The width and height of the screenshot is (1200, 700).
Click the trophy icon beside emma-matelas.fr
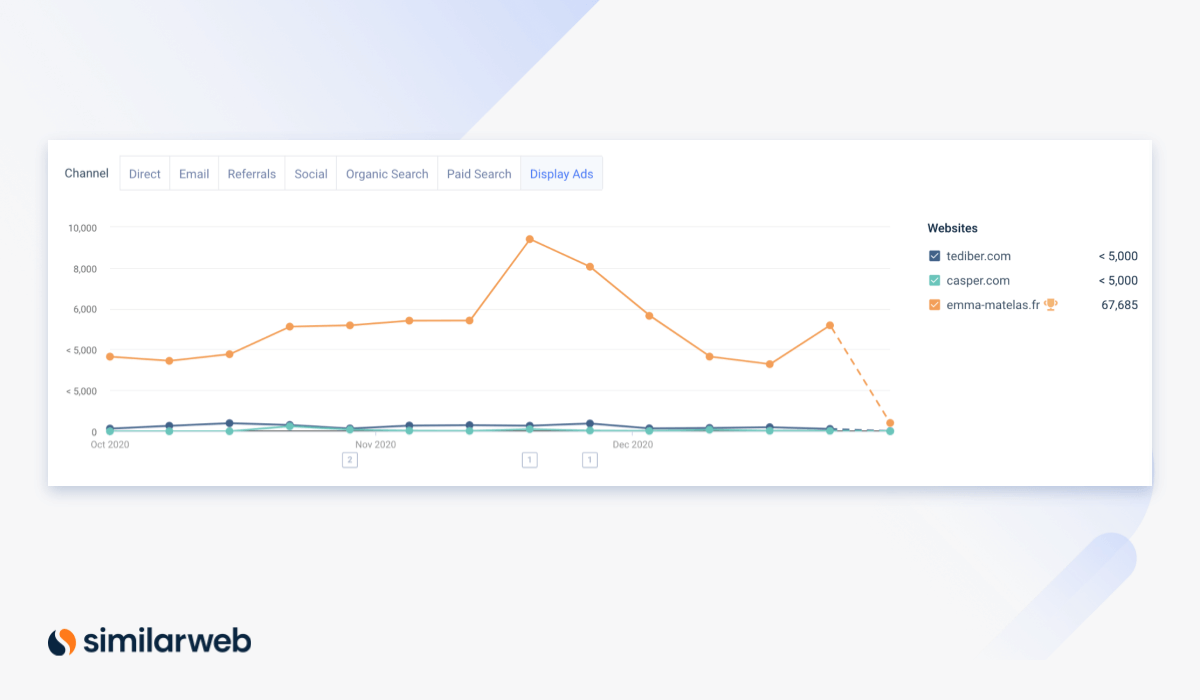[1050, 305]
